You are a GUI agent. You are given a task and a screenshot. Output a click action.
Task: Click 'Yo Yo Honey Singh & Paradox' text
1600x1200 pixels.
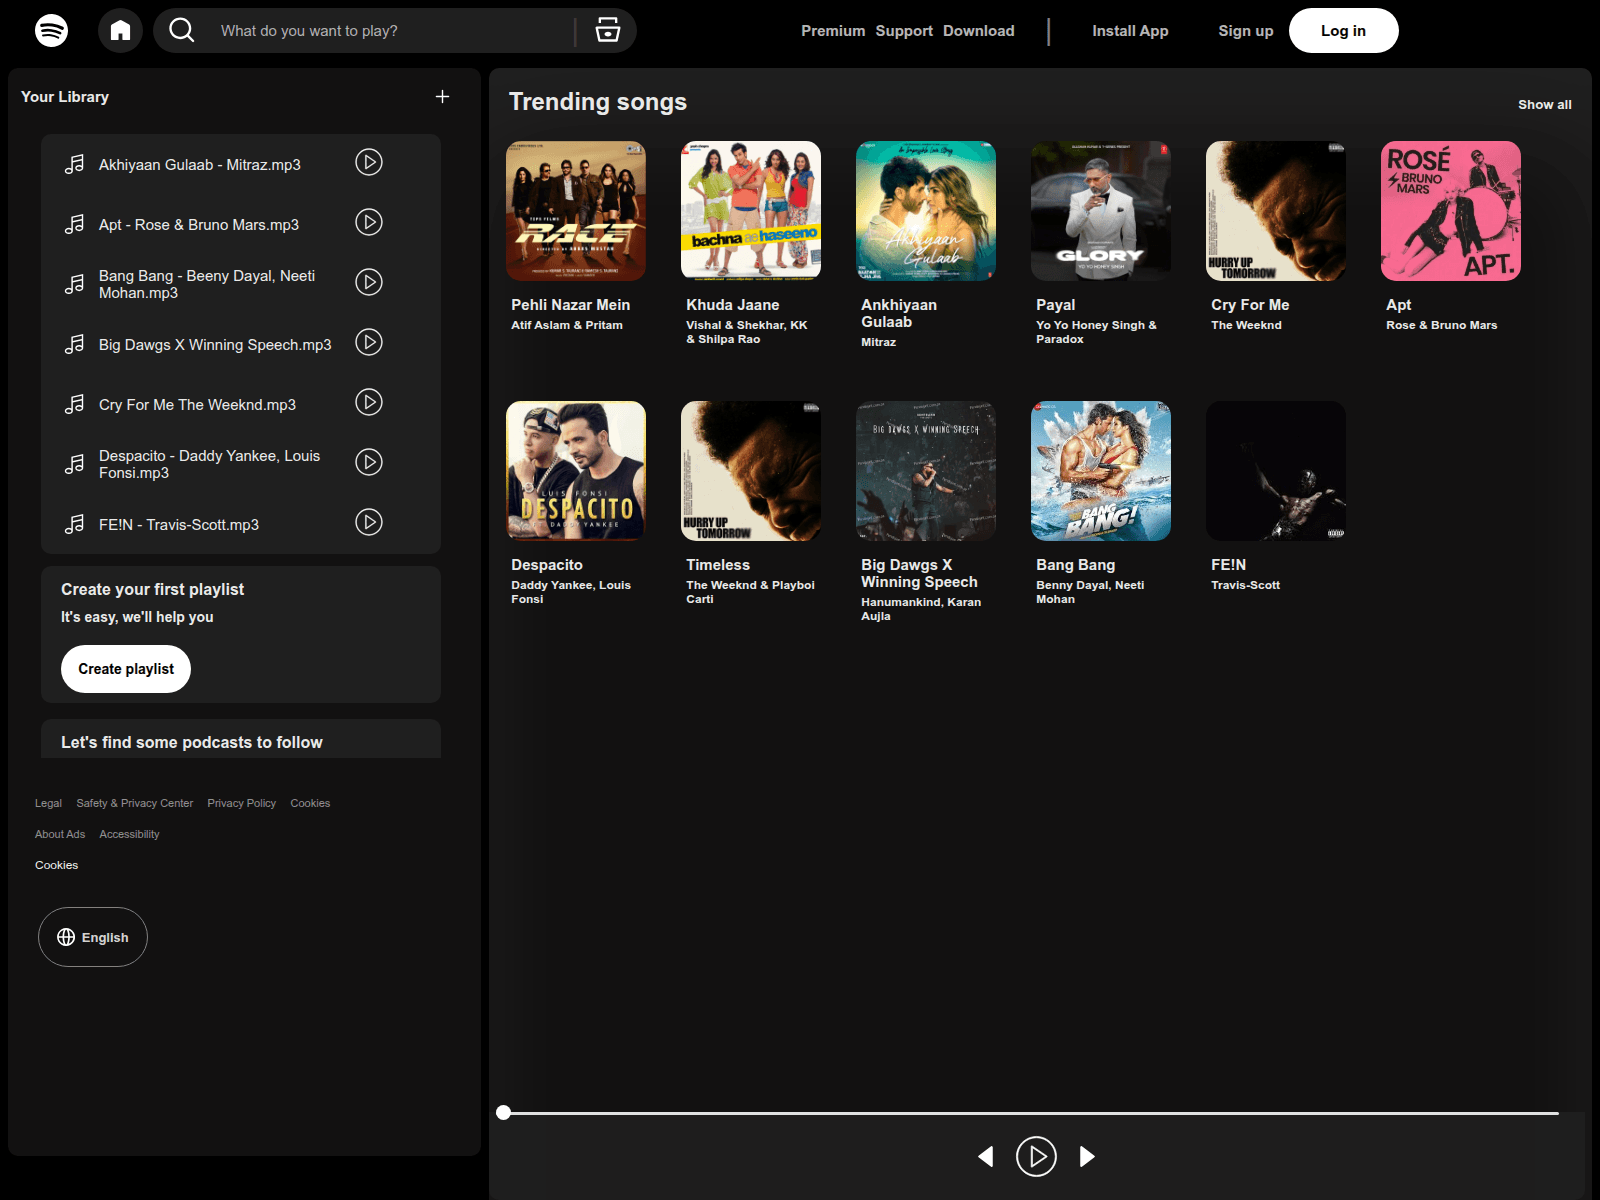1096,332
